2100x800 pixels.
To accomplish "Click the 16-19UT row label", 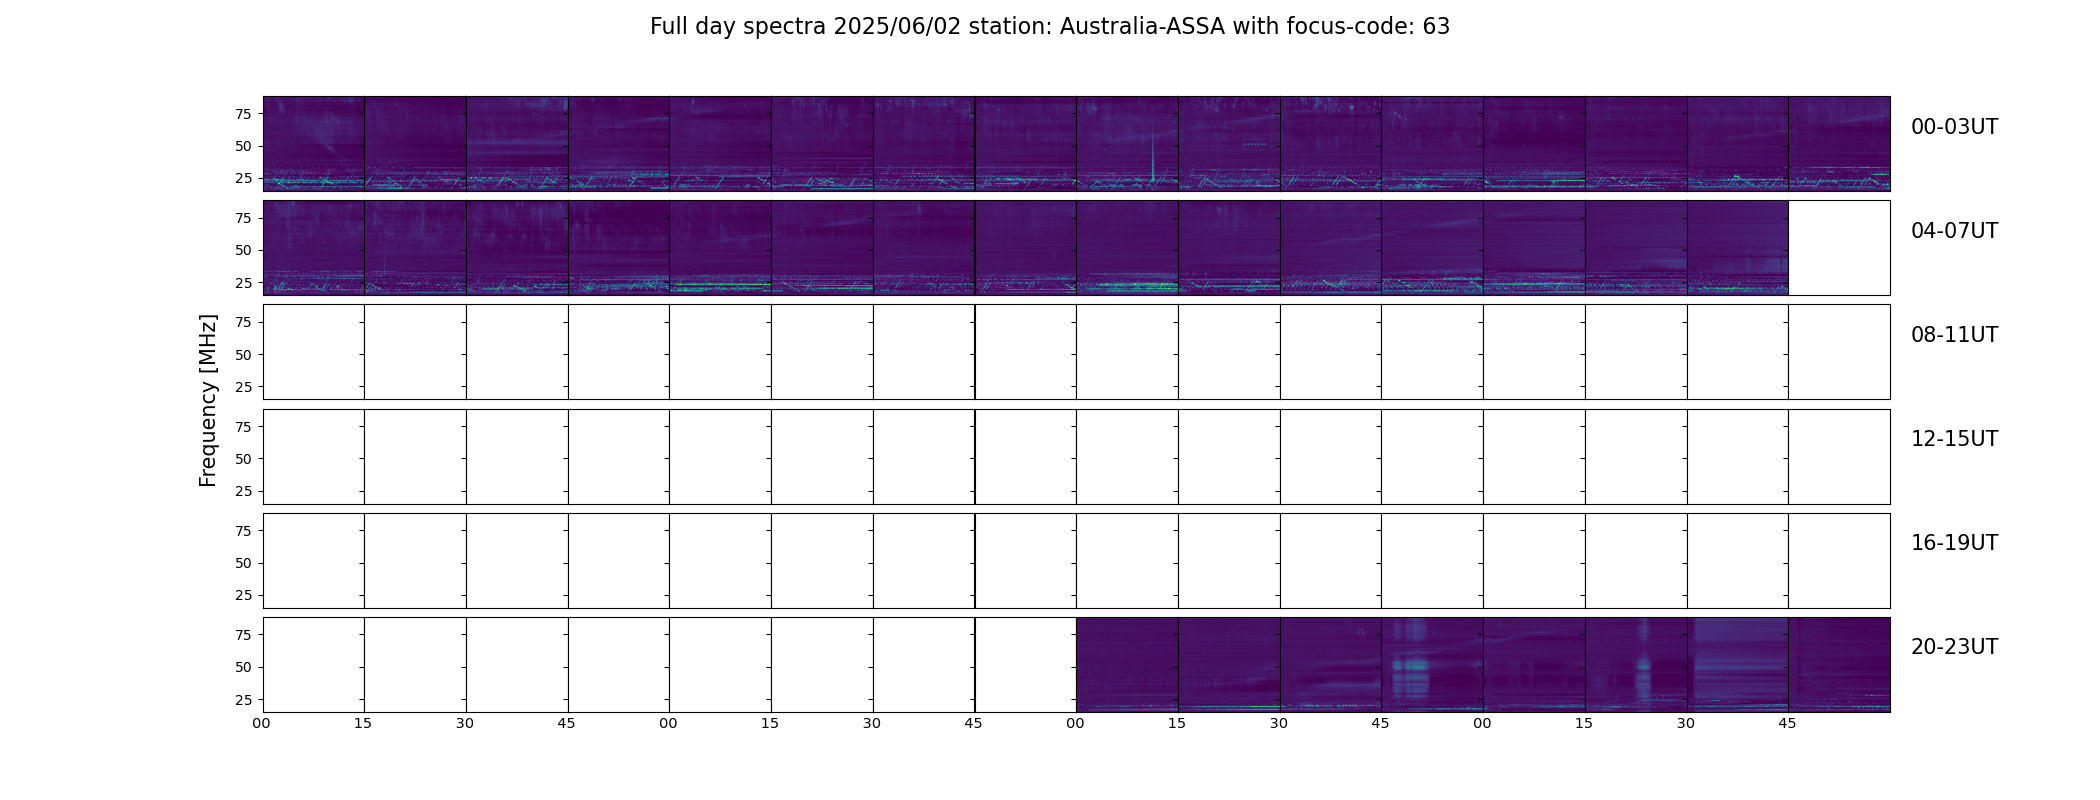I will point(1954,543).
